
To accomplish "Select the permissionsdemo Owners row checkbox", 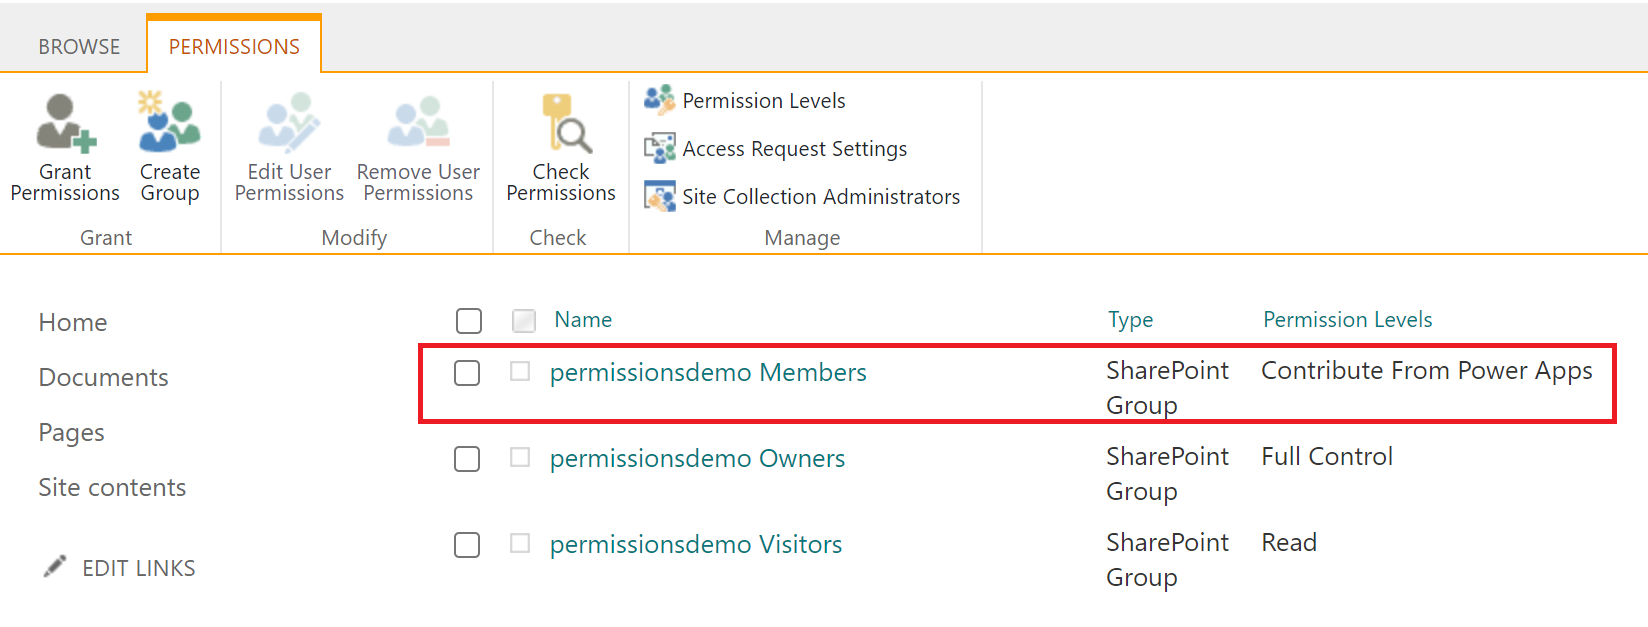I will pos(467,459).
